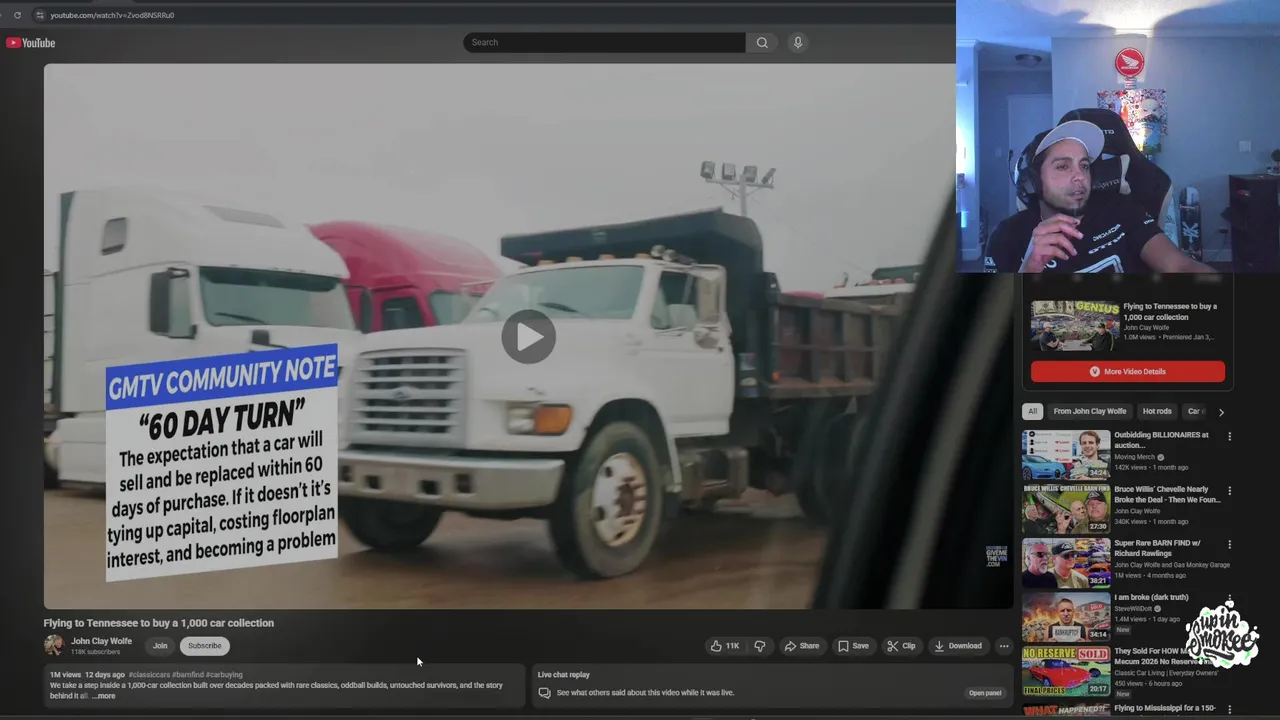
Task: Reload the page with the browser refresh icon
Action: pyautogui.click(x=17, y=15)
